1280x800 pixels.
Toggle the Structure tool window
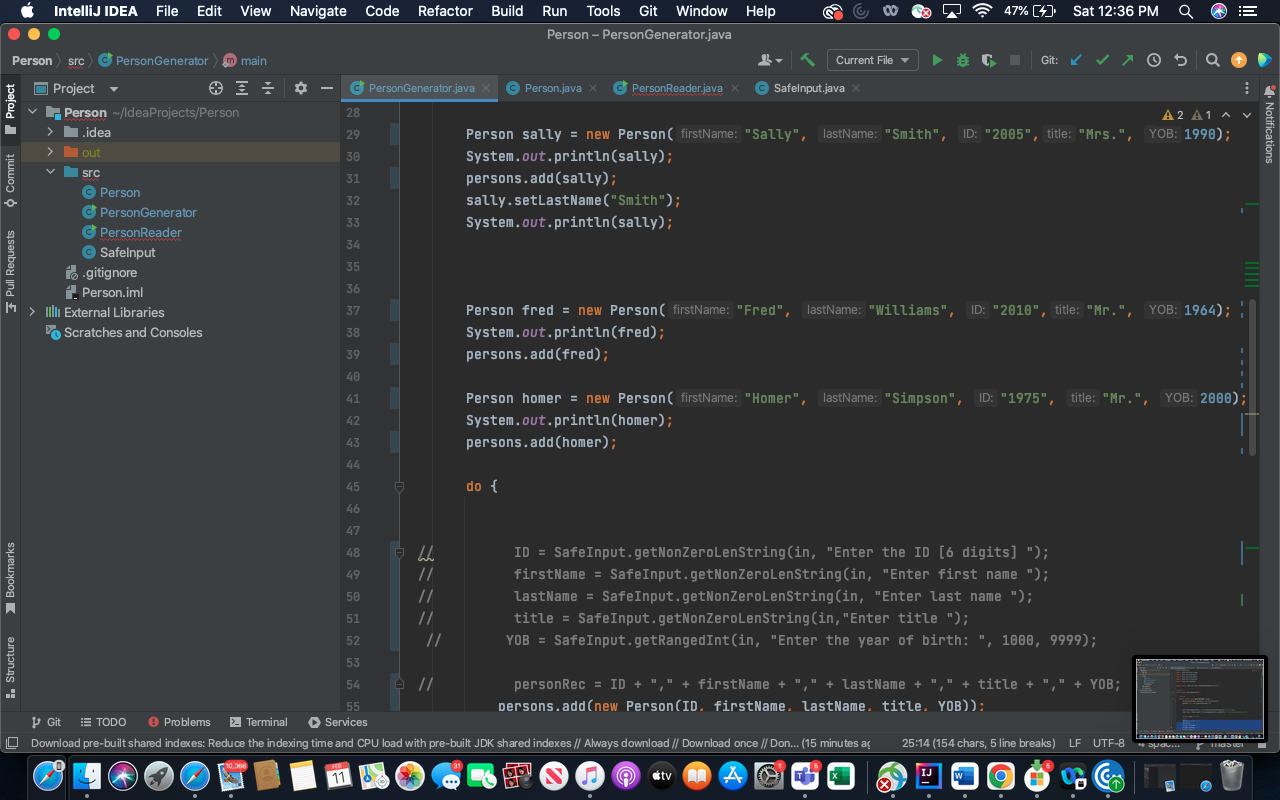coord(10,667)
